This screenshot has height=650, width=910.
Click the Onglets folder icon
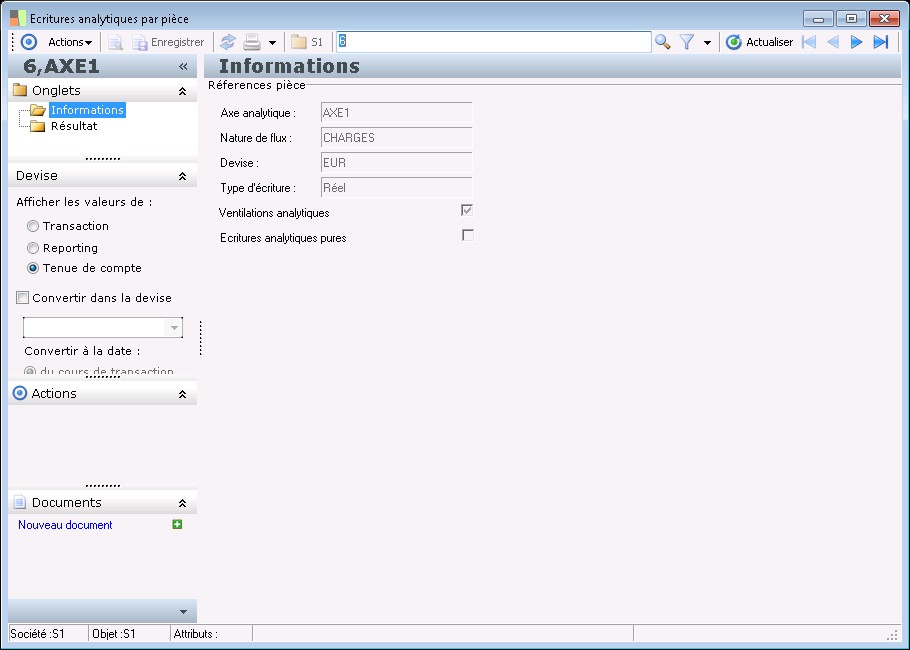(20, 90)
